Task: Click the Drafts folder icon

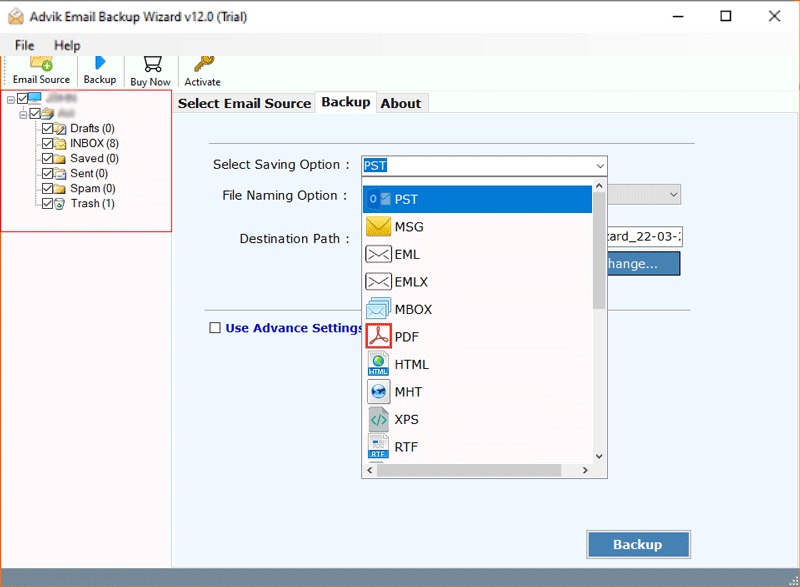Action: click(60, 129)
